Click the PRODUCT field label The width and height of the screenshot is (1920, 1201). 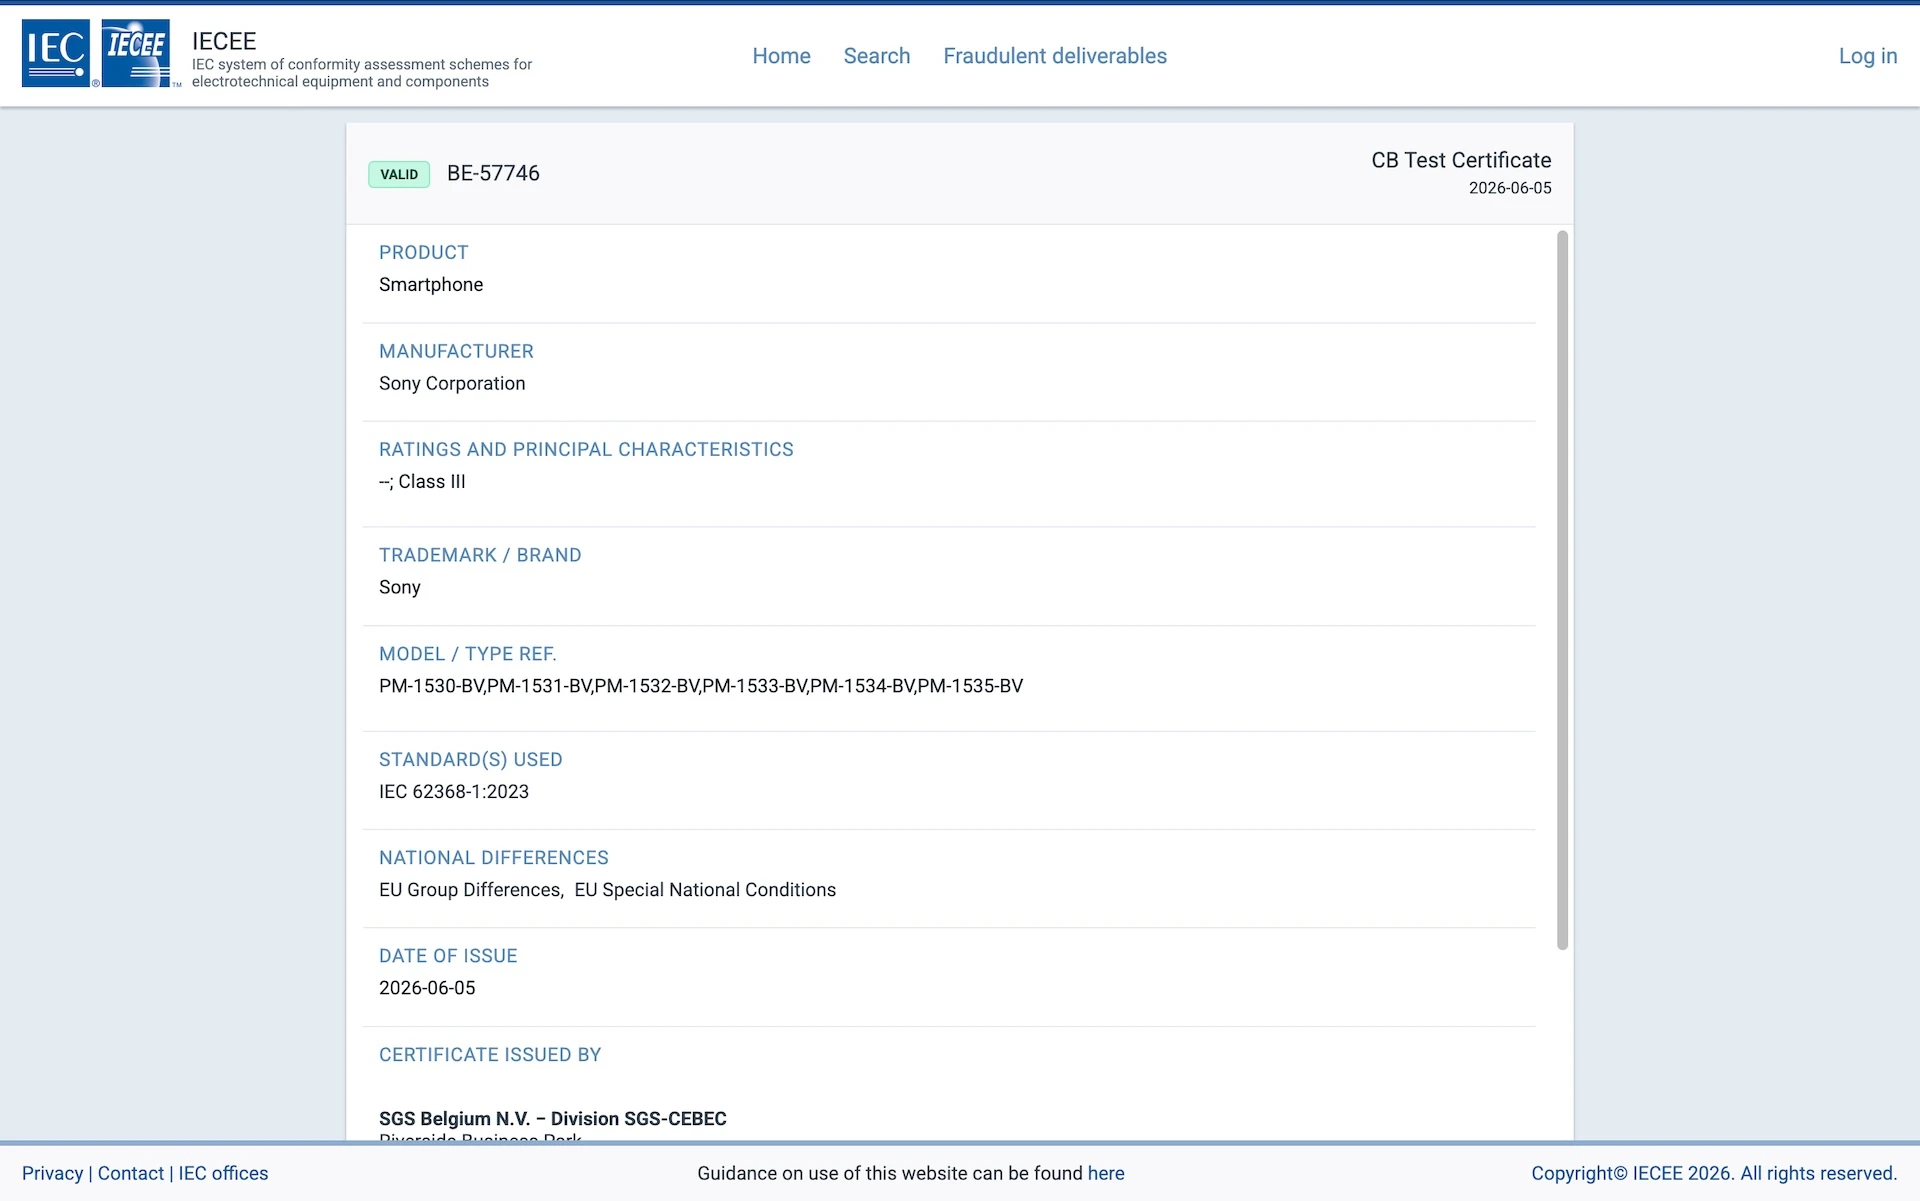point(424,253)
